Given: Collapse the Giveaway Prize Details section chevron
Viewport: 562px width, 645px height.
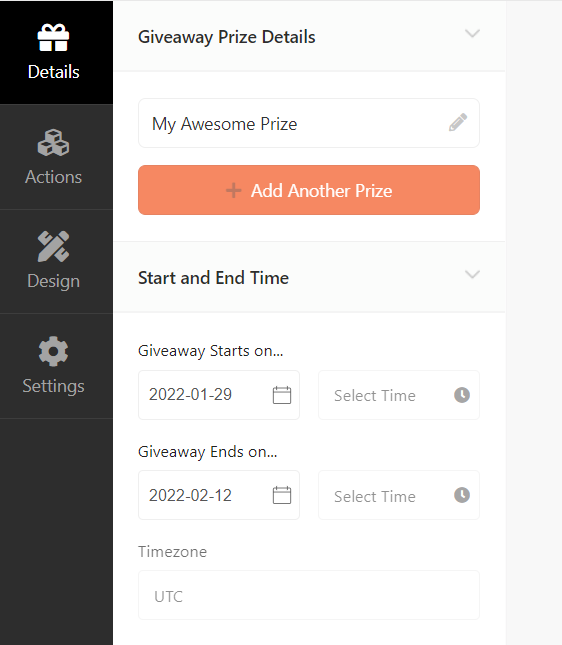Looking at the screenshot, I should 472,33.
